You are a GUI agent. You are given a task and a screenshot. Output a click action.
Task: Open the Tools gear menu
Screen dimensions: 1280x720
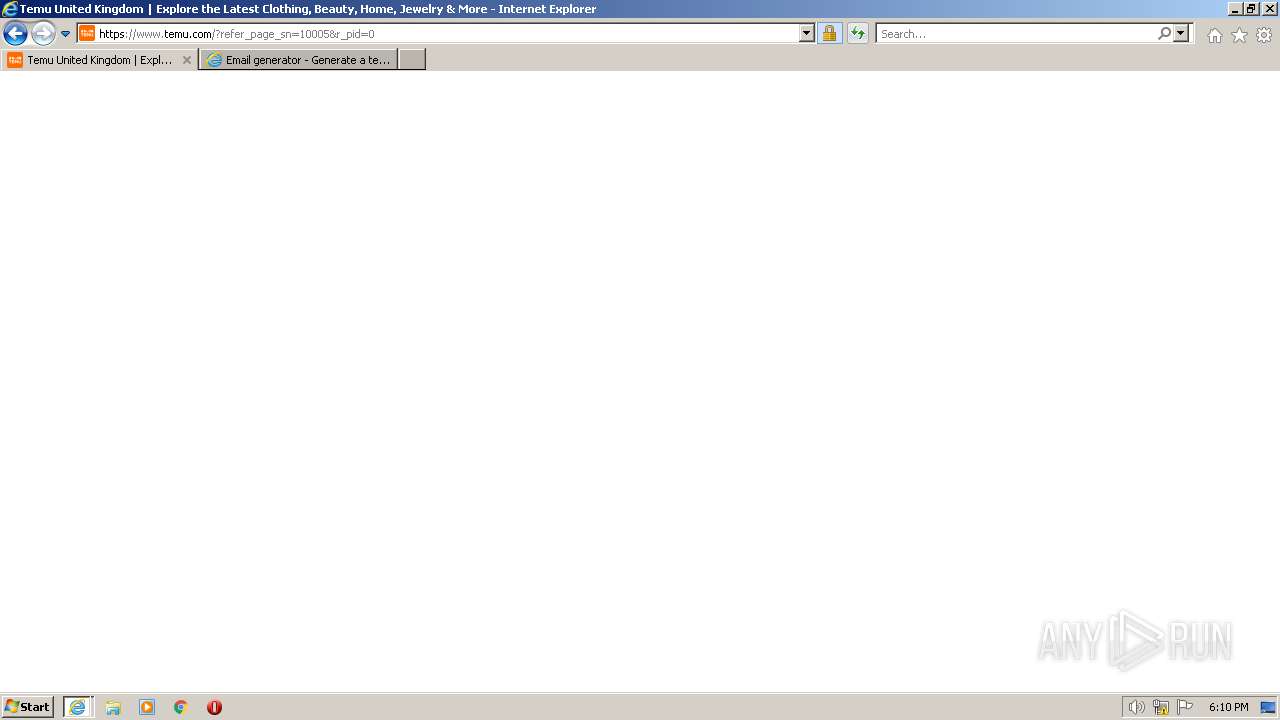pyautogui.click(x=1264, y=35)
